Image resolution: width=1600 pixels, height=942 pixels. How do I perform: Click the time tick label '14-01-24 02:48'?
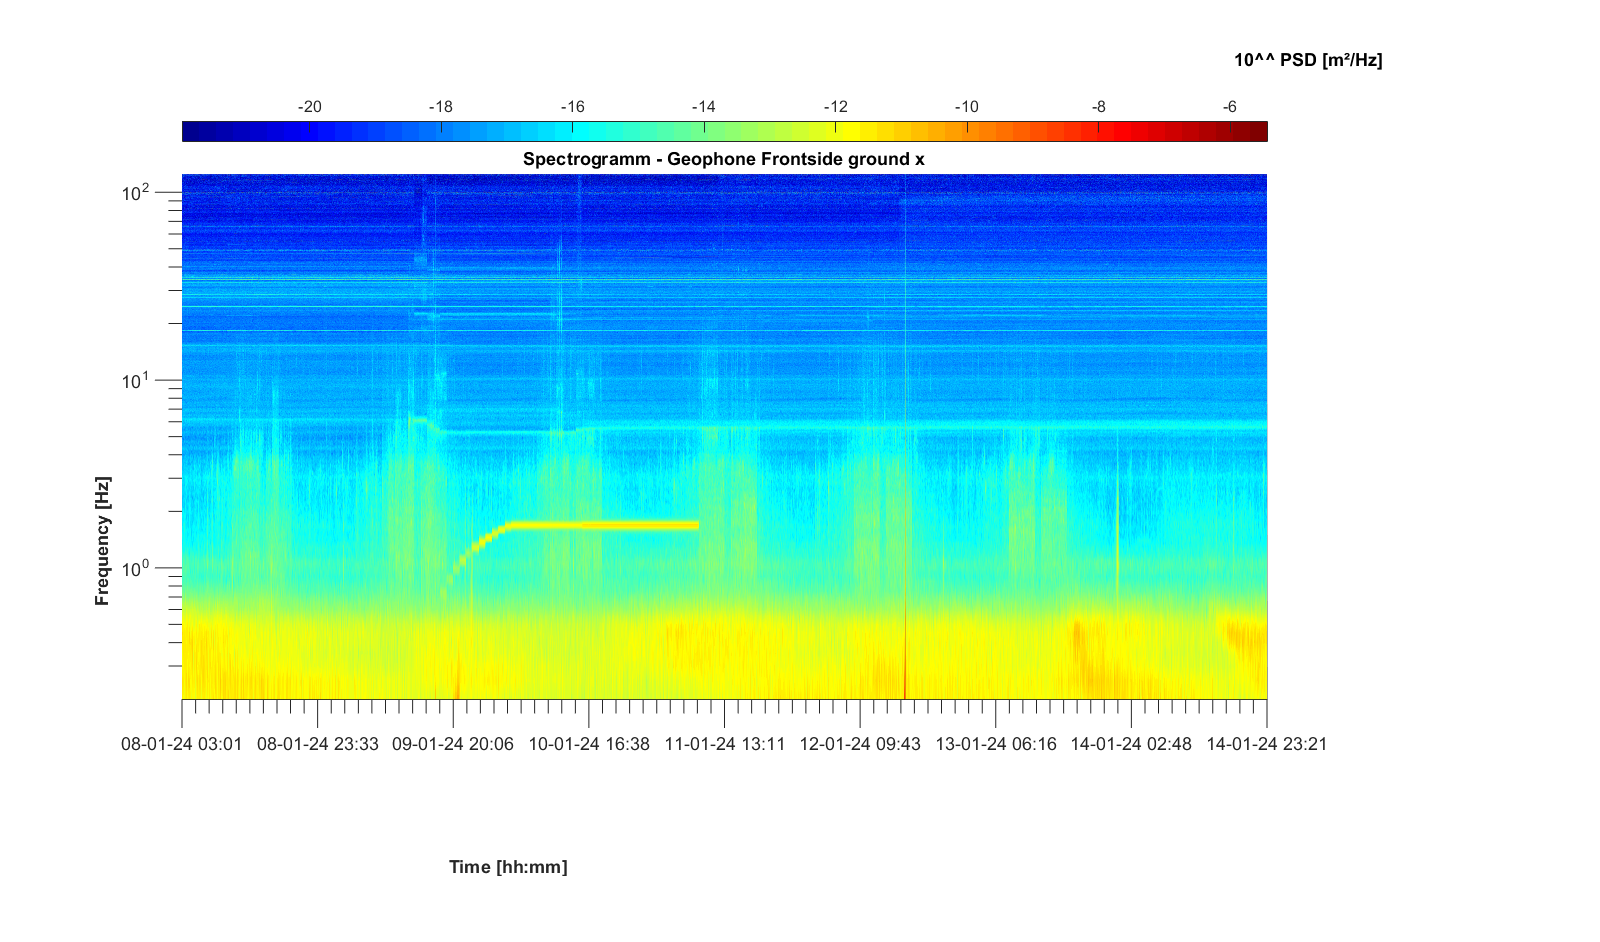pos(1131,744)
